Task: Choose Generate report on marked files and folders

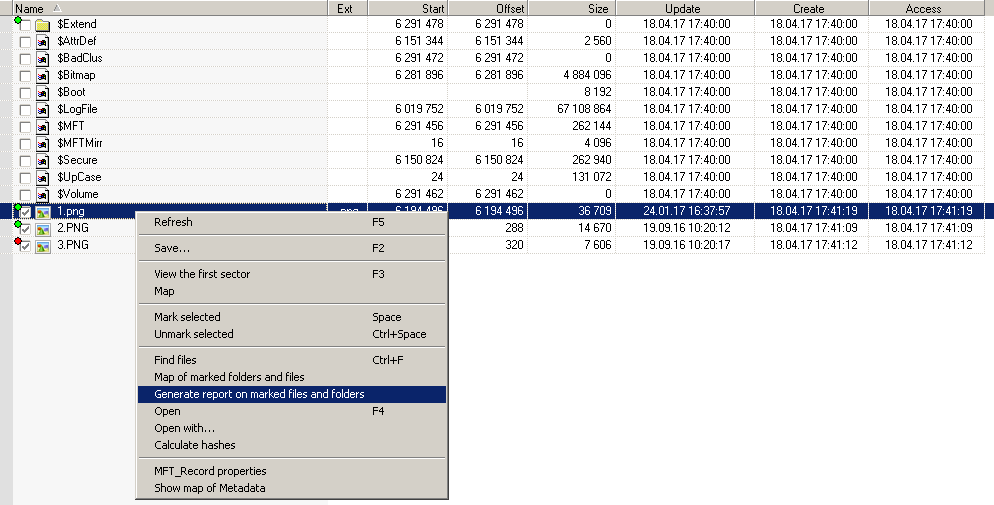Action: (259, 394)
